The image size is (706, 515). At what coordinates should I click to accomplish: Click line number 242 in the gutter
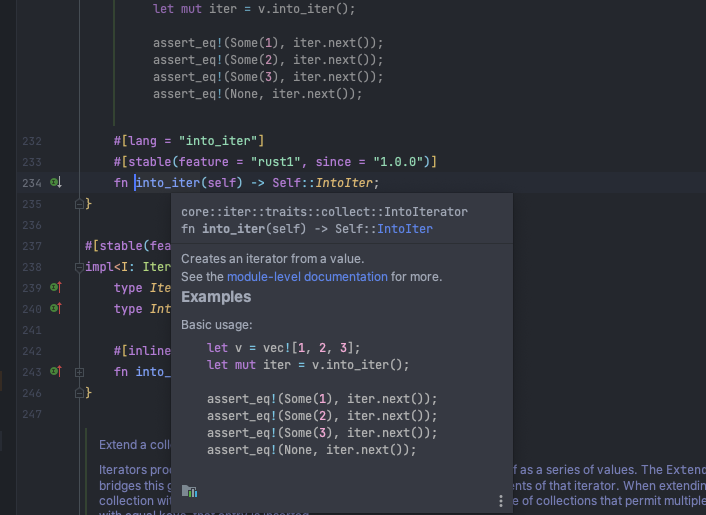pos(32,351)
